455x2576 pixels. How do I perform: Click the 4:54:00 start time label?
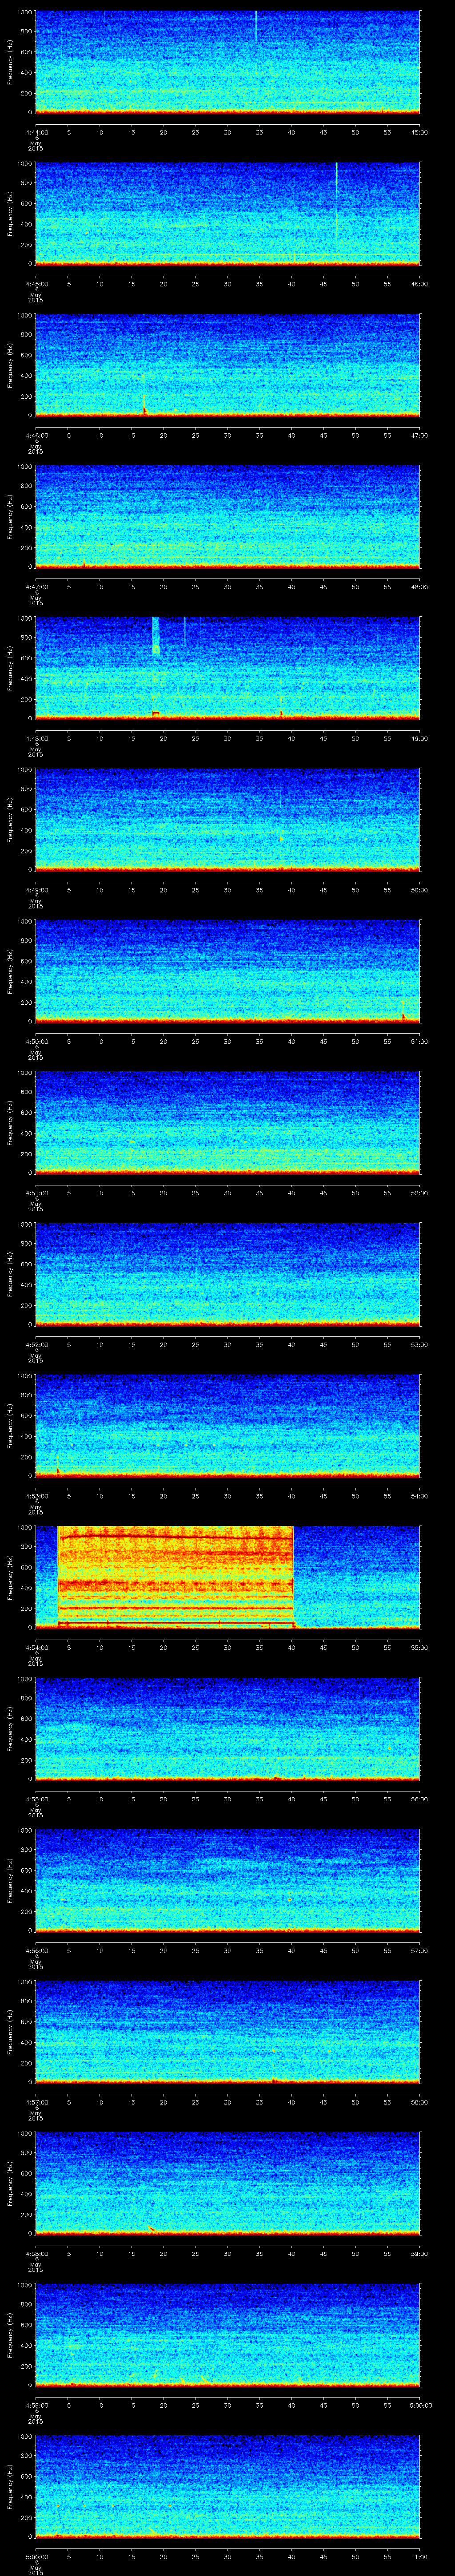click(x=36, y=1647)
